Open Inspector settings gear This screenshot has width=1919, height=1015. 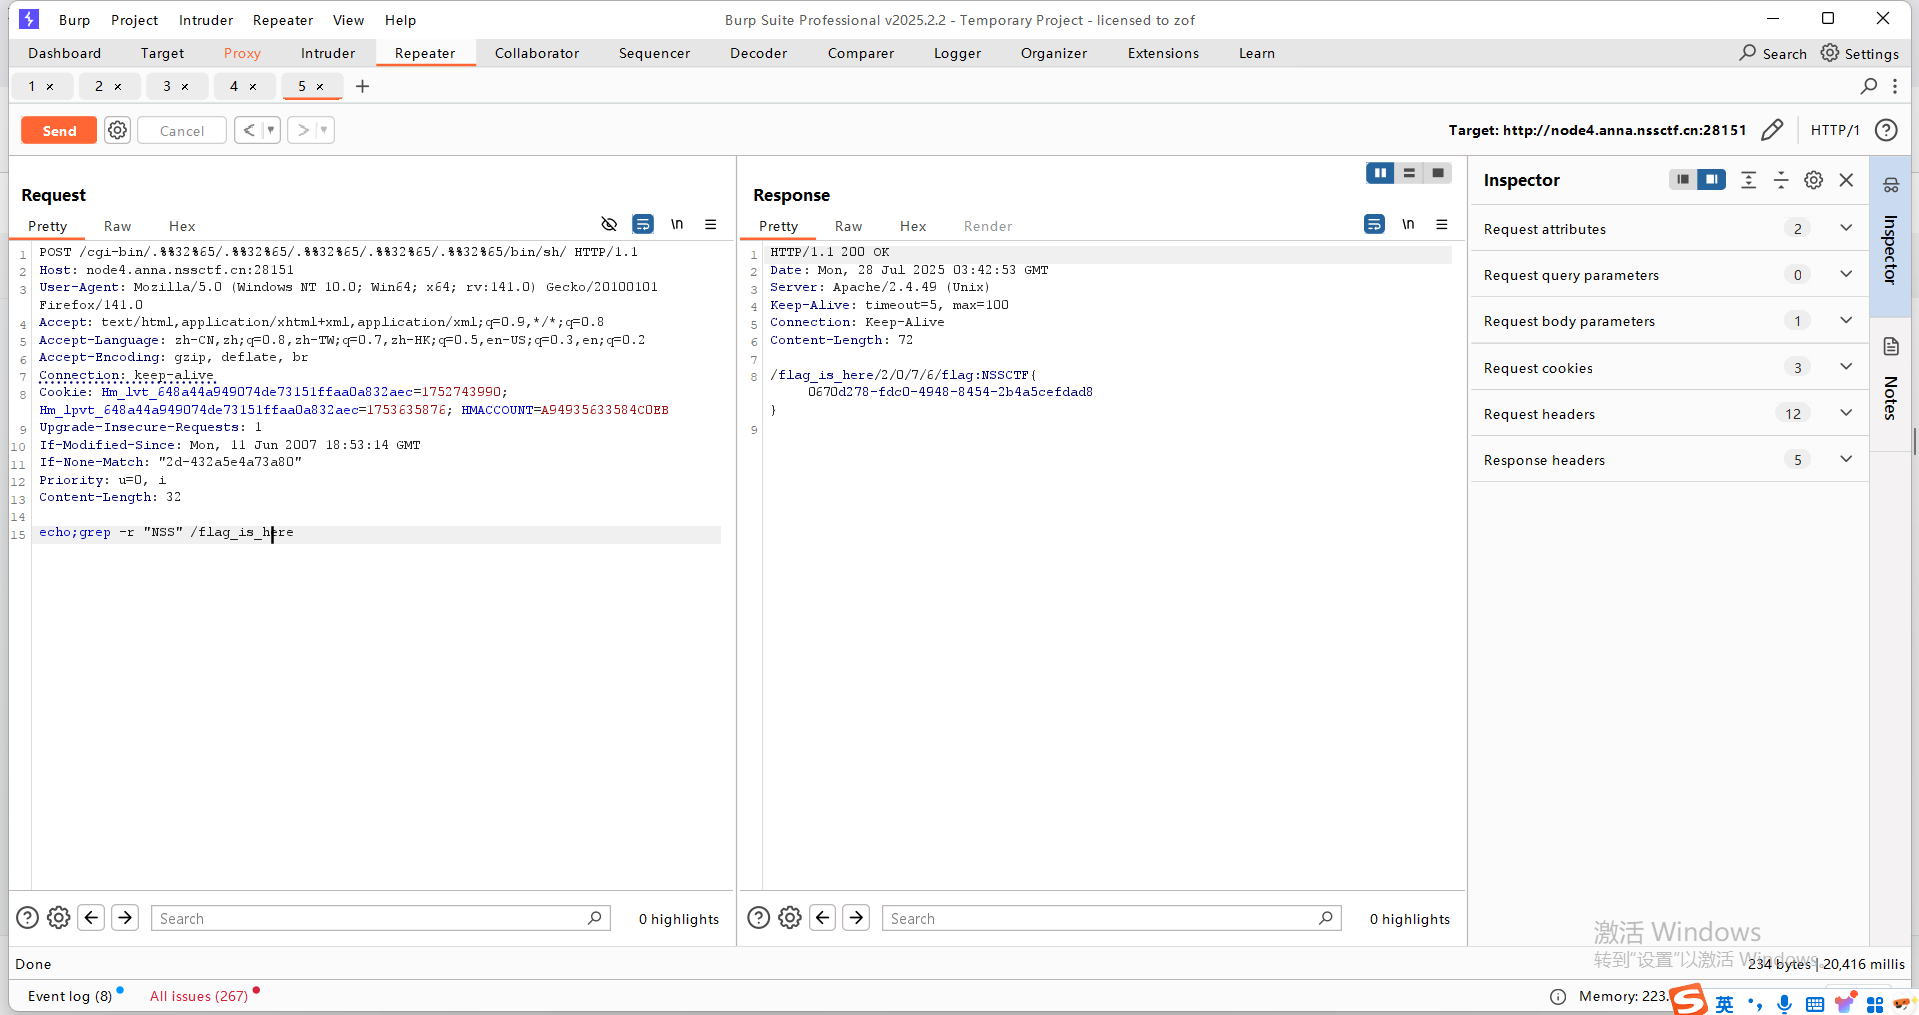1813,180
